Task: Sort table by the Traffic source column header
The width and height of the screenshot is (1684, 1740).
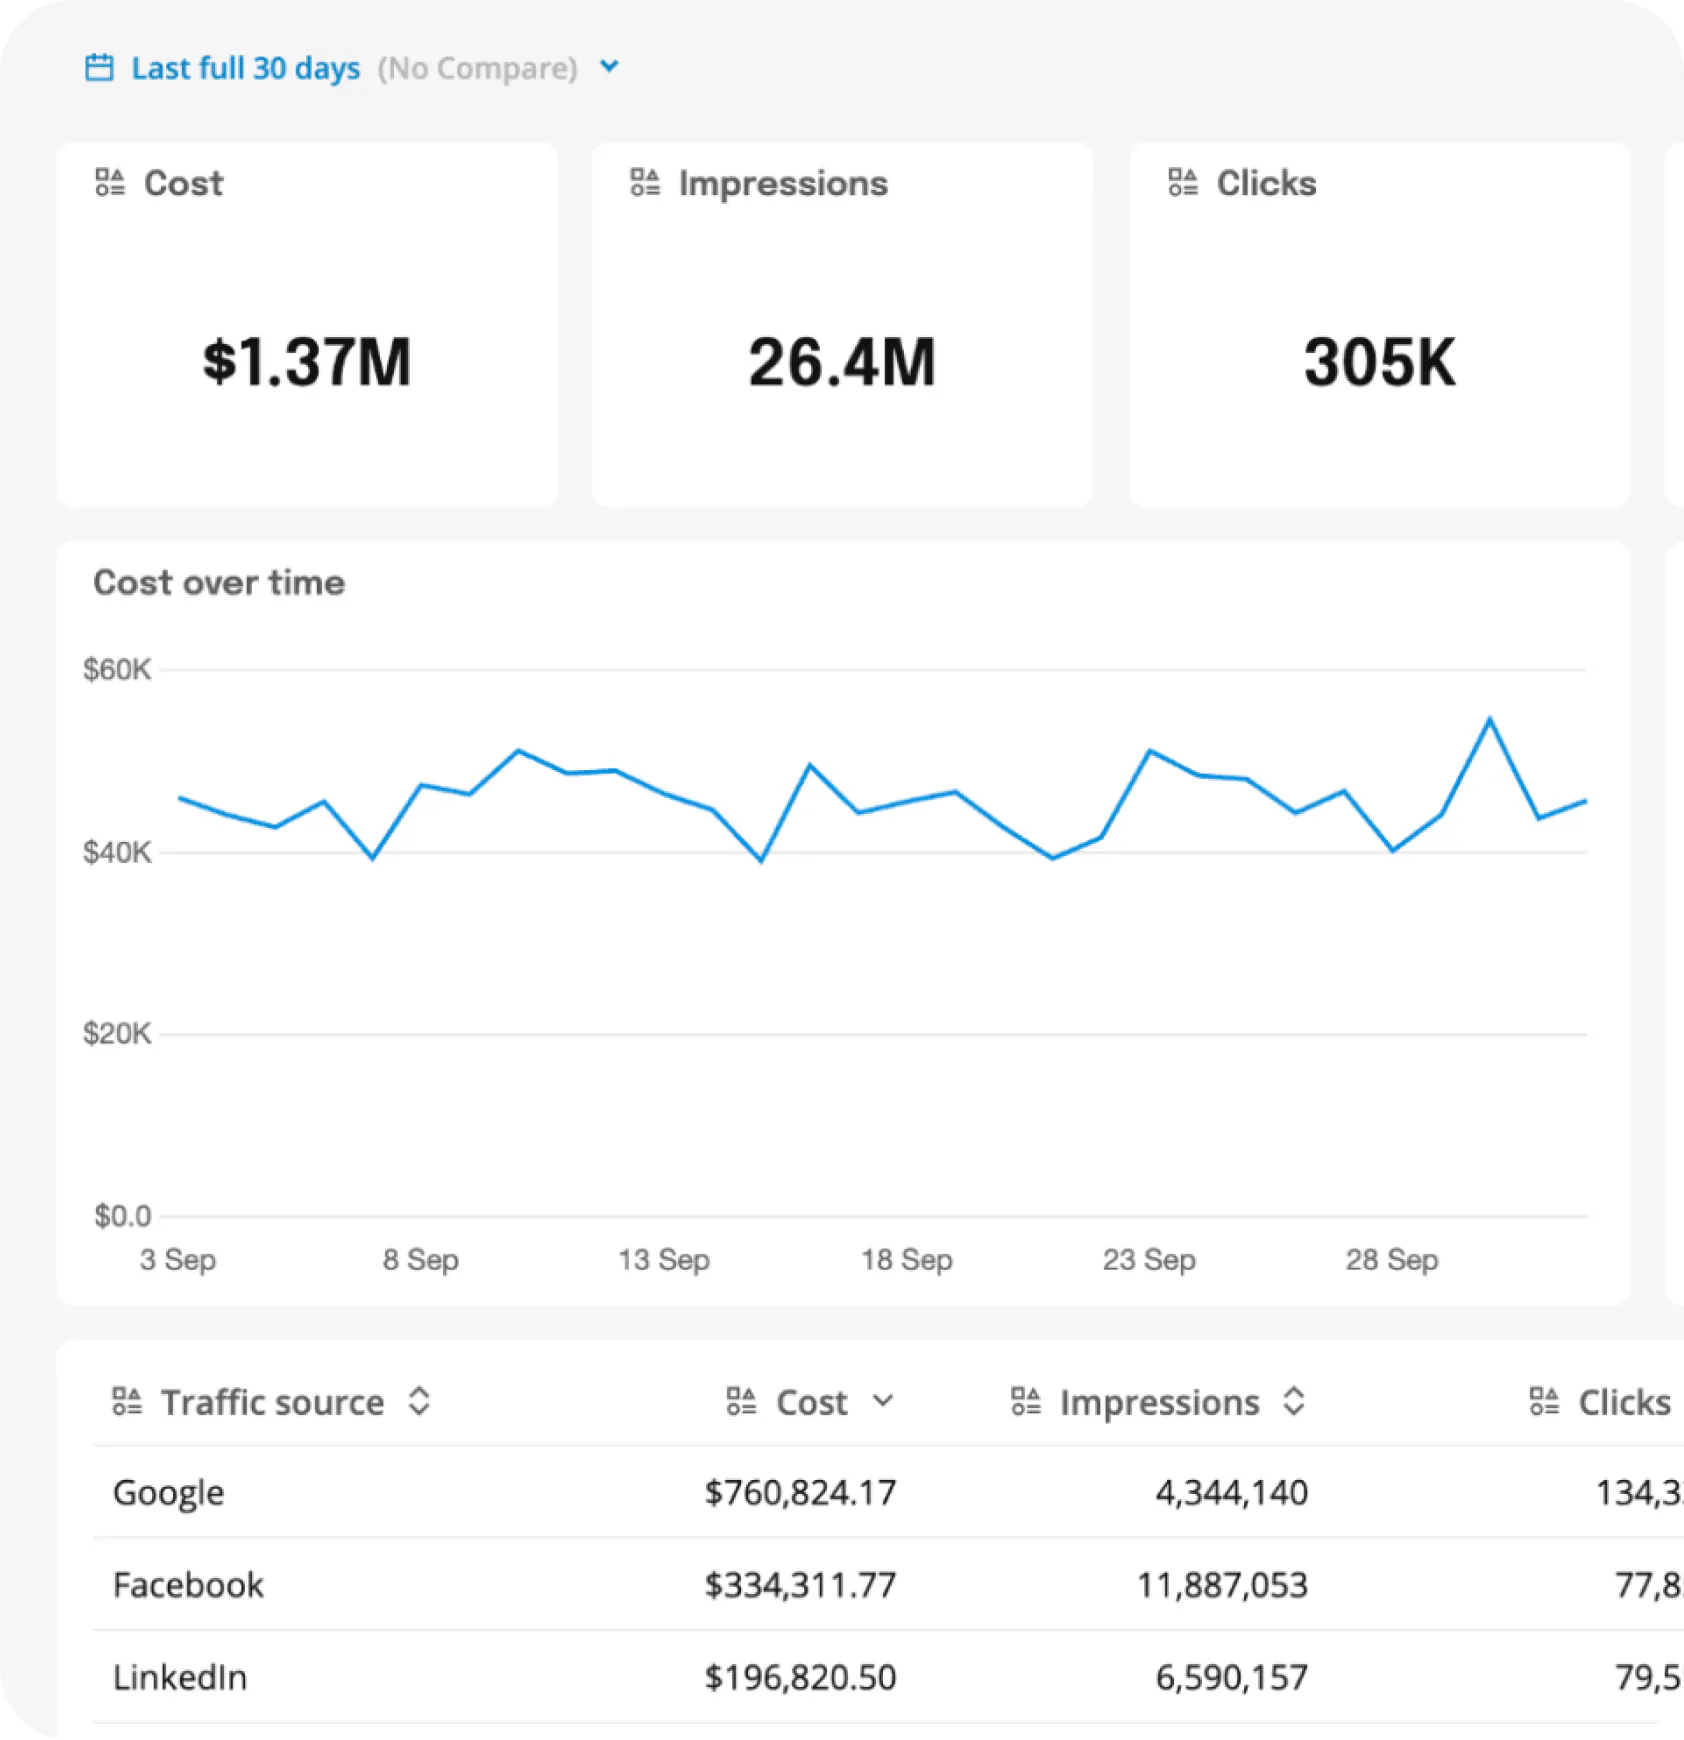Action: [x=272, y=1403]
